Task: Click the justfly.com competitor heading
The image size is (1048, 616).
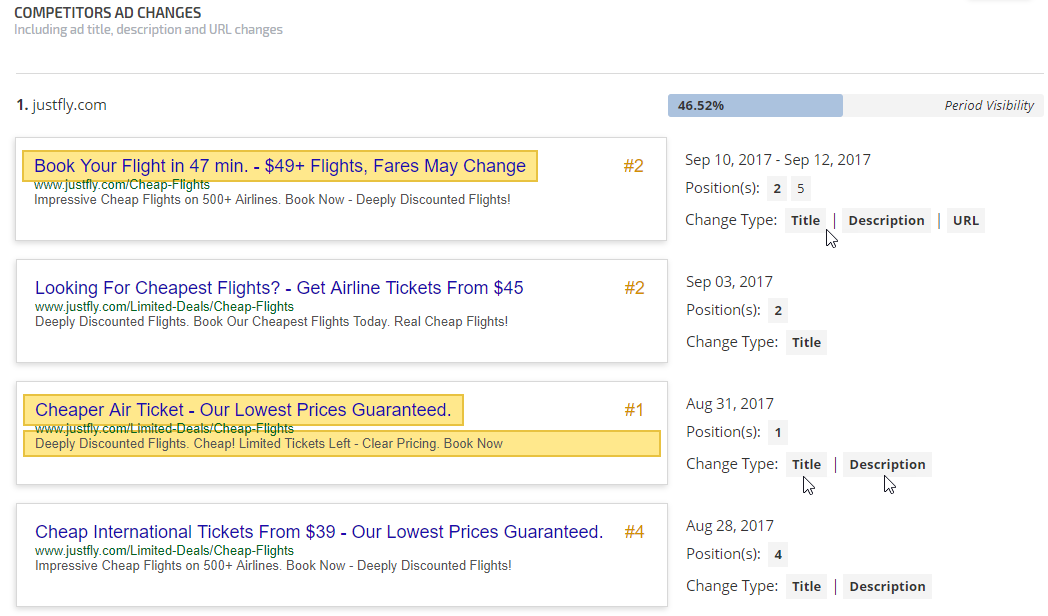Action: (x=68, y=105)
